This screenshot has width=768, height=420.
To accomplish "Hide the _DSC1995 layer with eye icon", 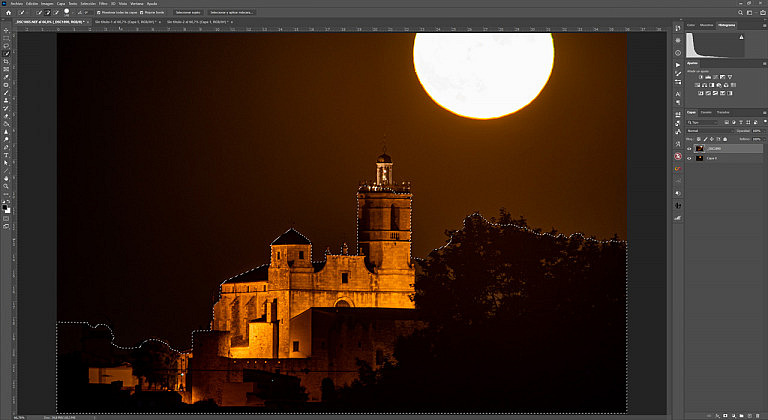I will tap(690, 148).
